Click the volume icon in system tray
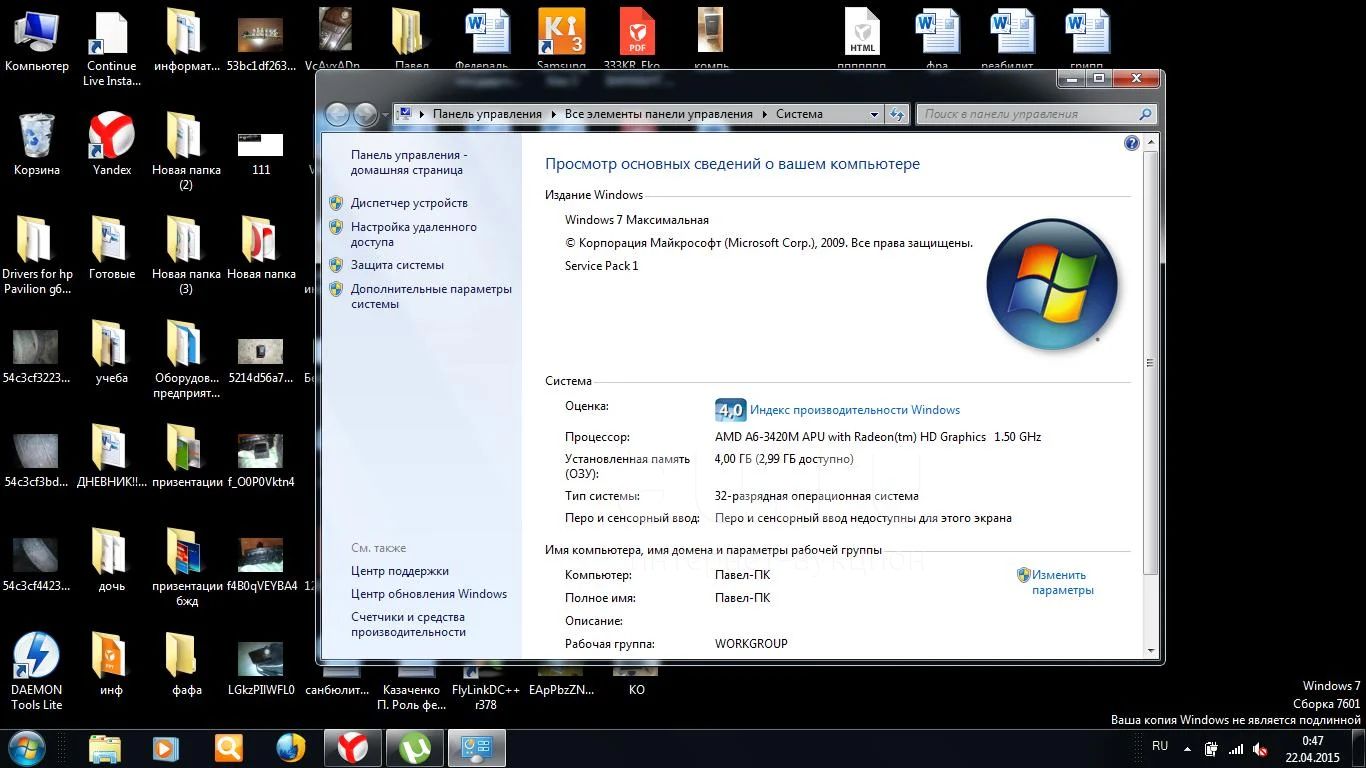This screenshot has width=1366, height=768. tap(1261, 749)
